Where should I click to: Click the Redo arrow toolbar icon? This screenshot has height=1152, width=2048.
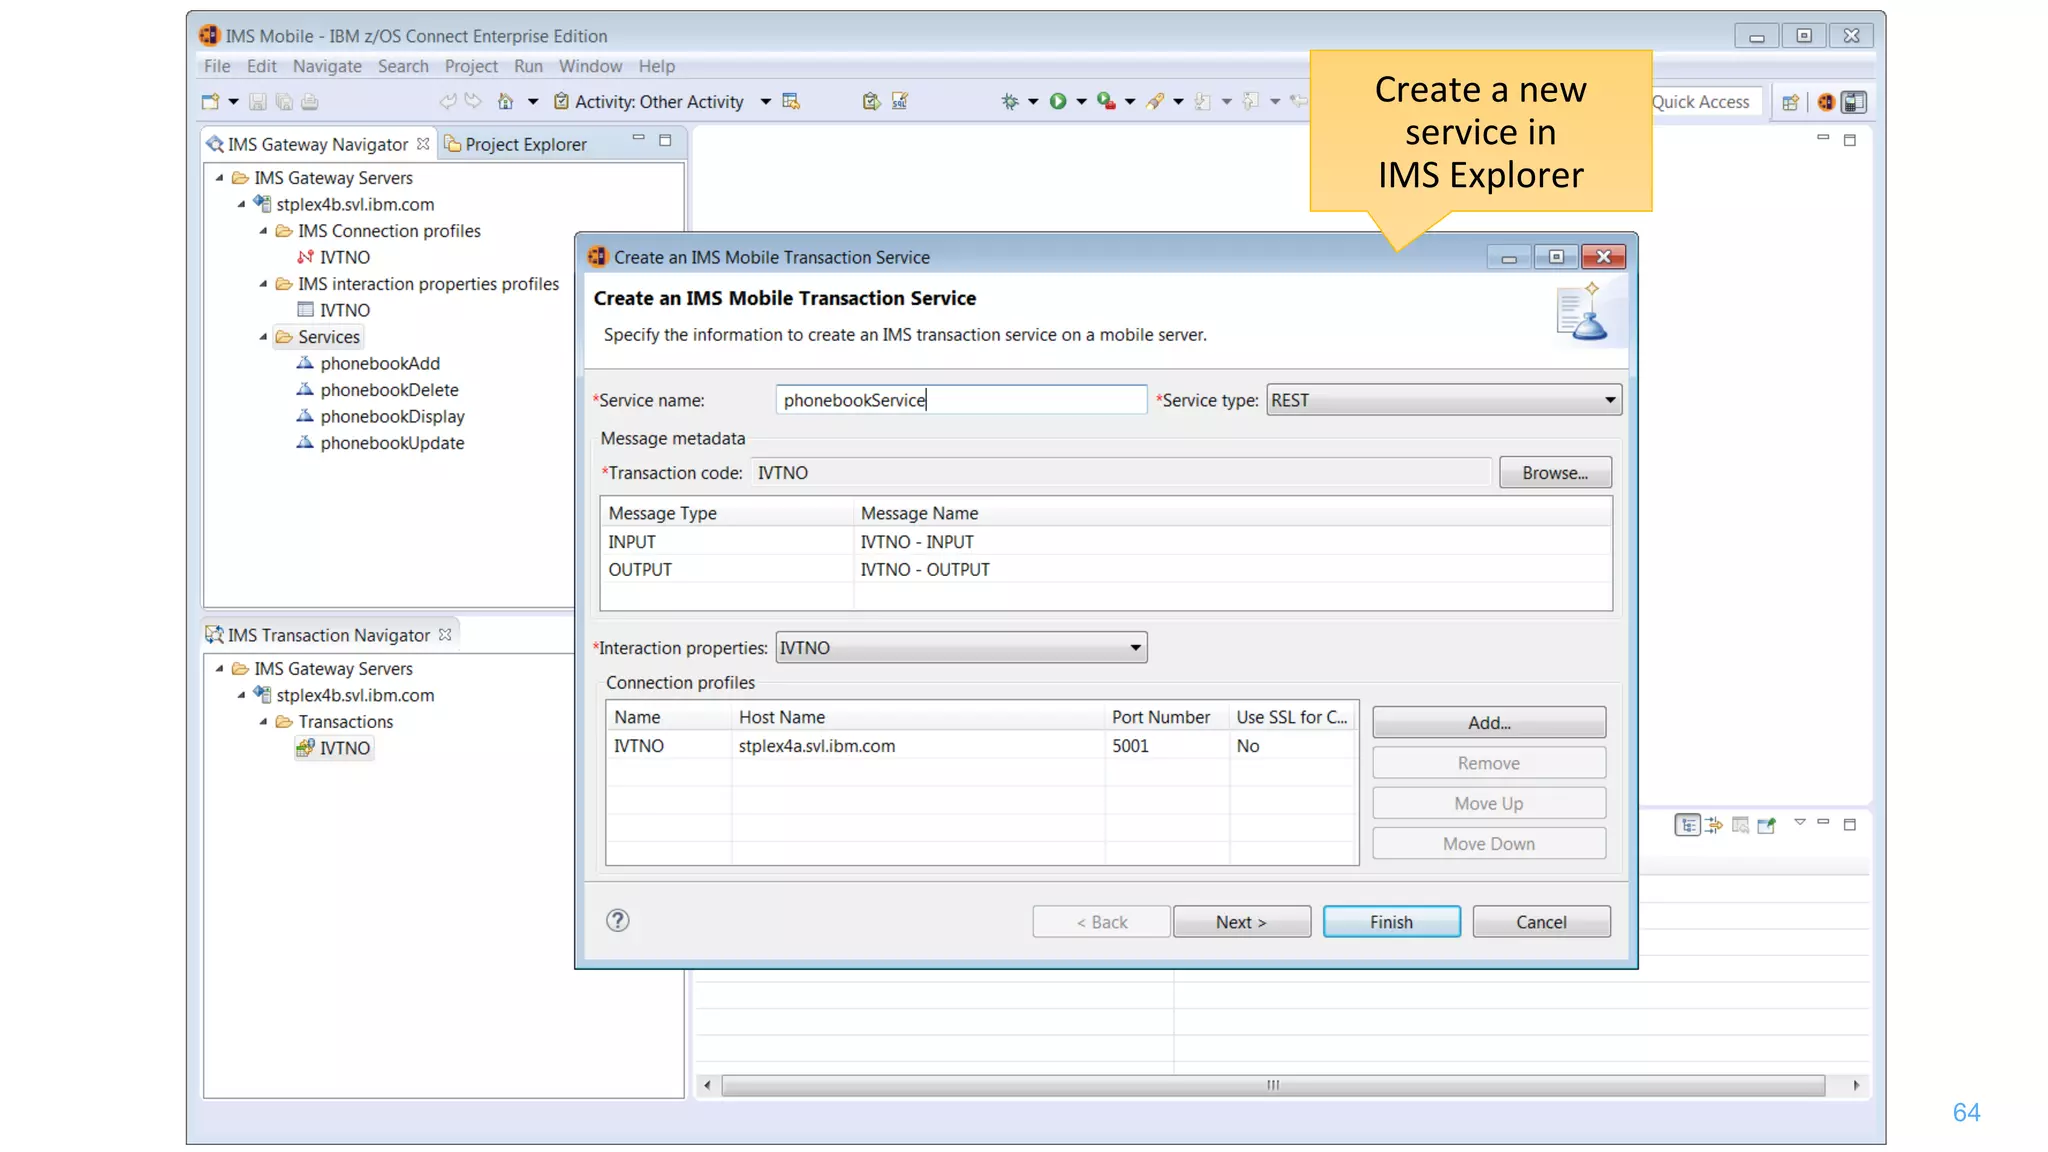click(x=473, y=101)
